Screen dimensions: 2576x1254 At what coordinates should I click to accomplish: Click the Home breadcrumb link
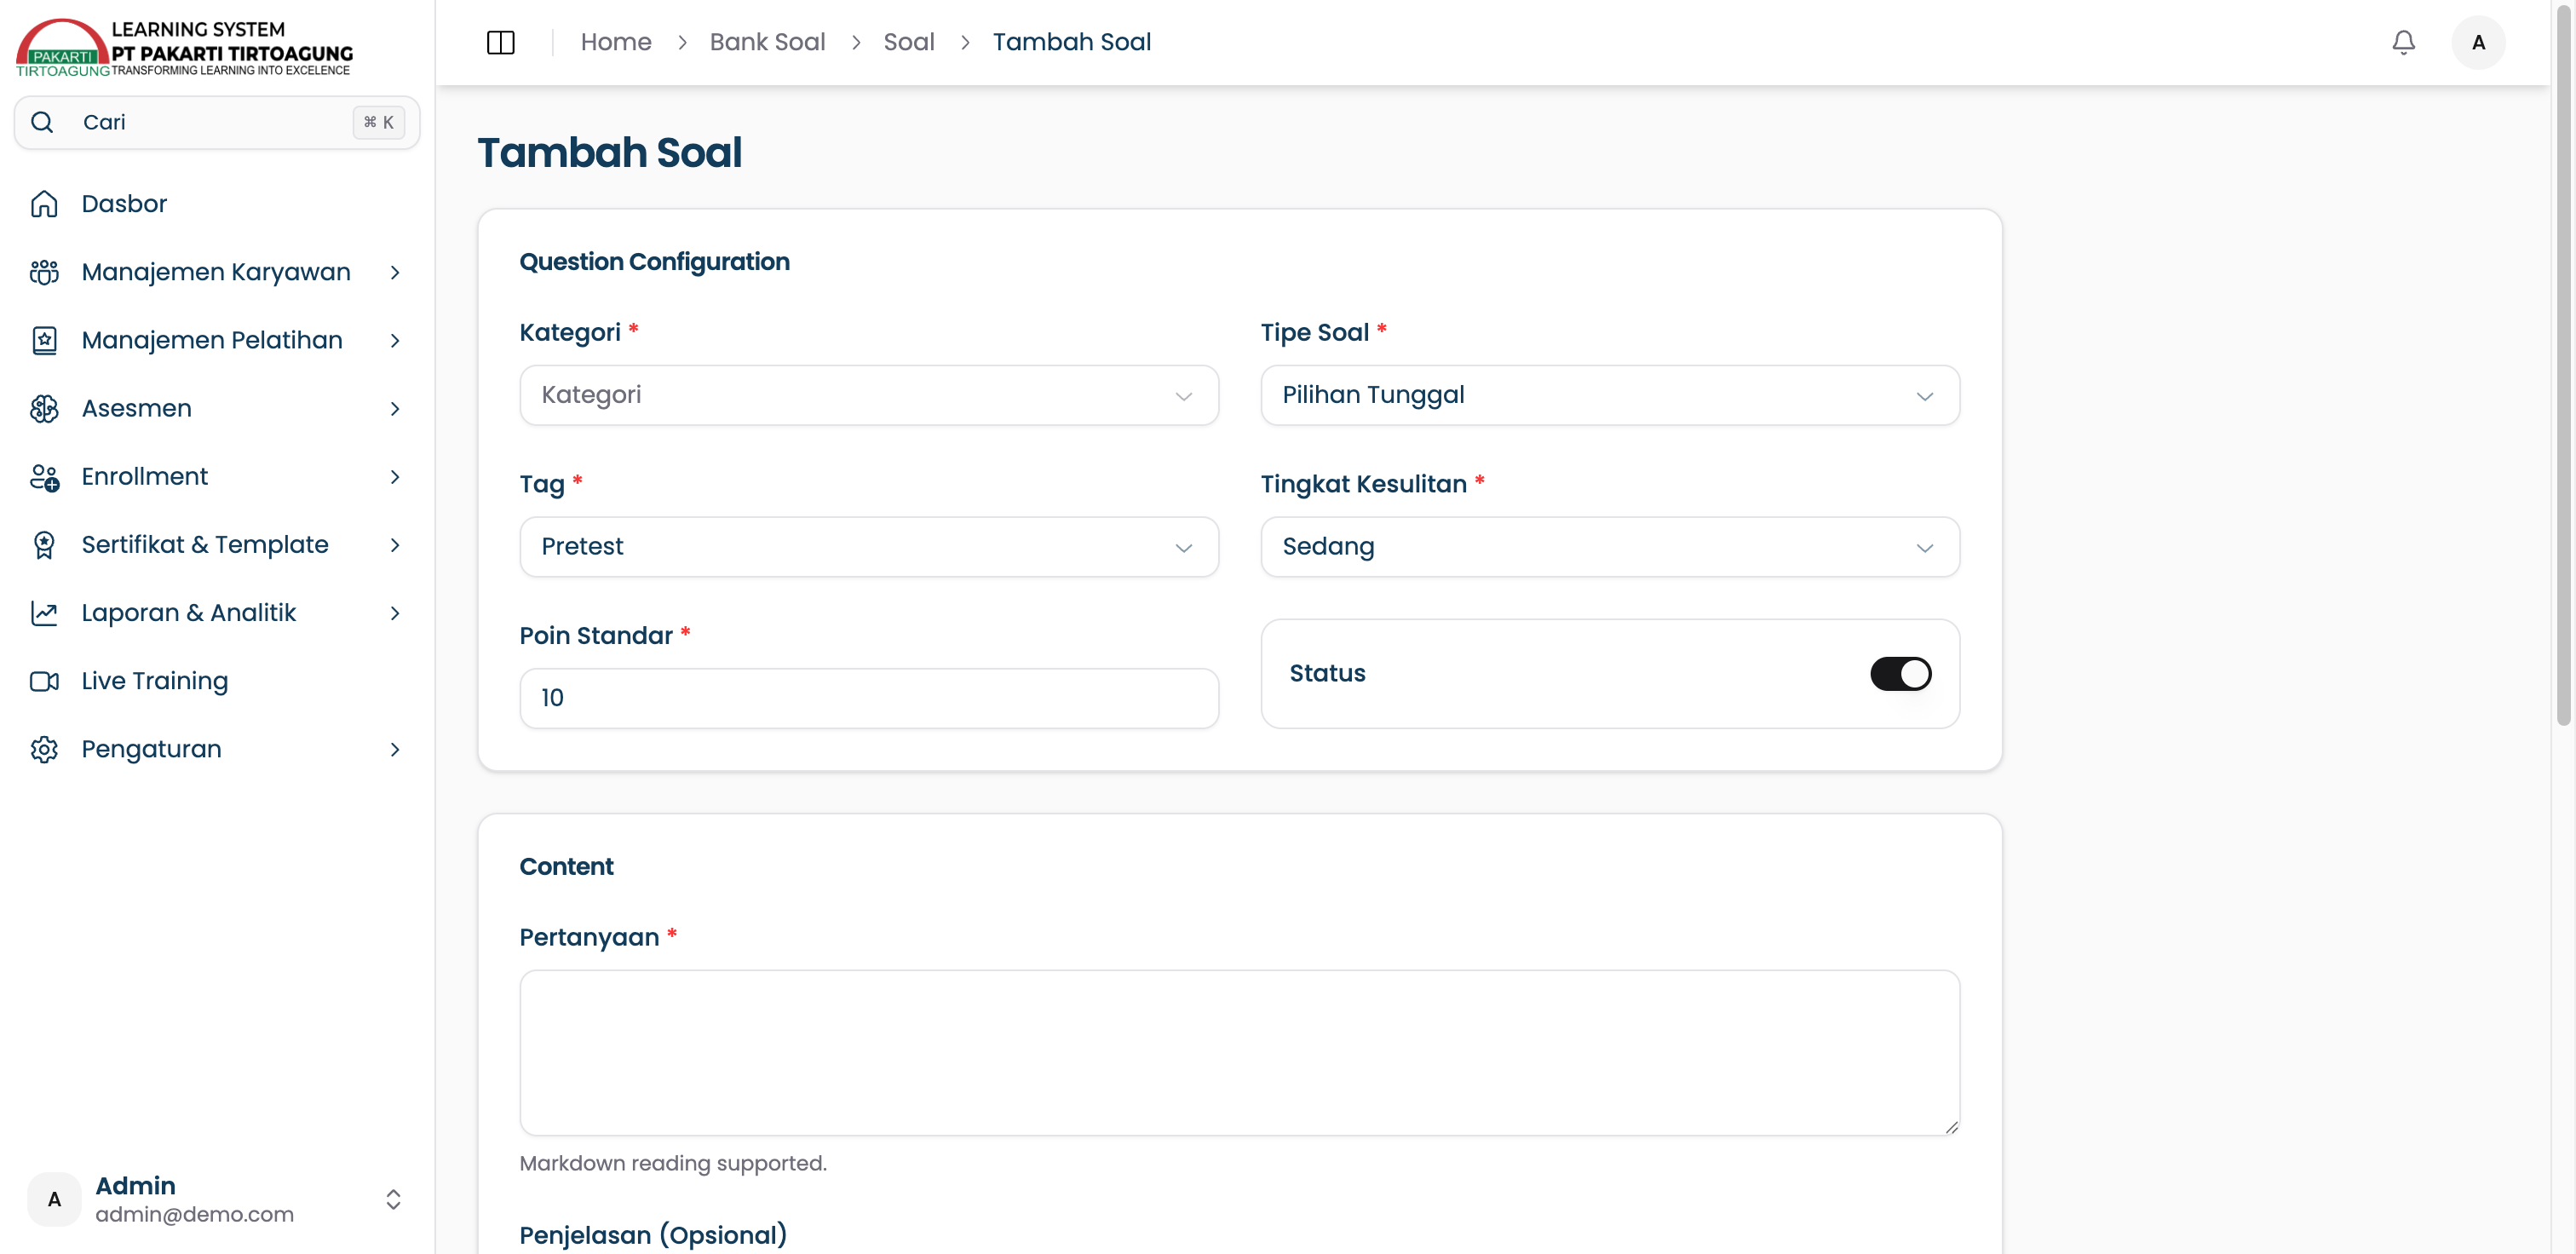[616, 42]
